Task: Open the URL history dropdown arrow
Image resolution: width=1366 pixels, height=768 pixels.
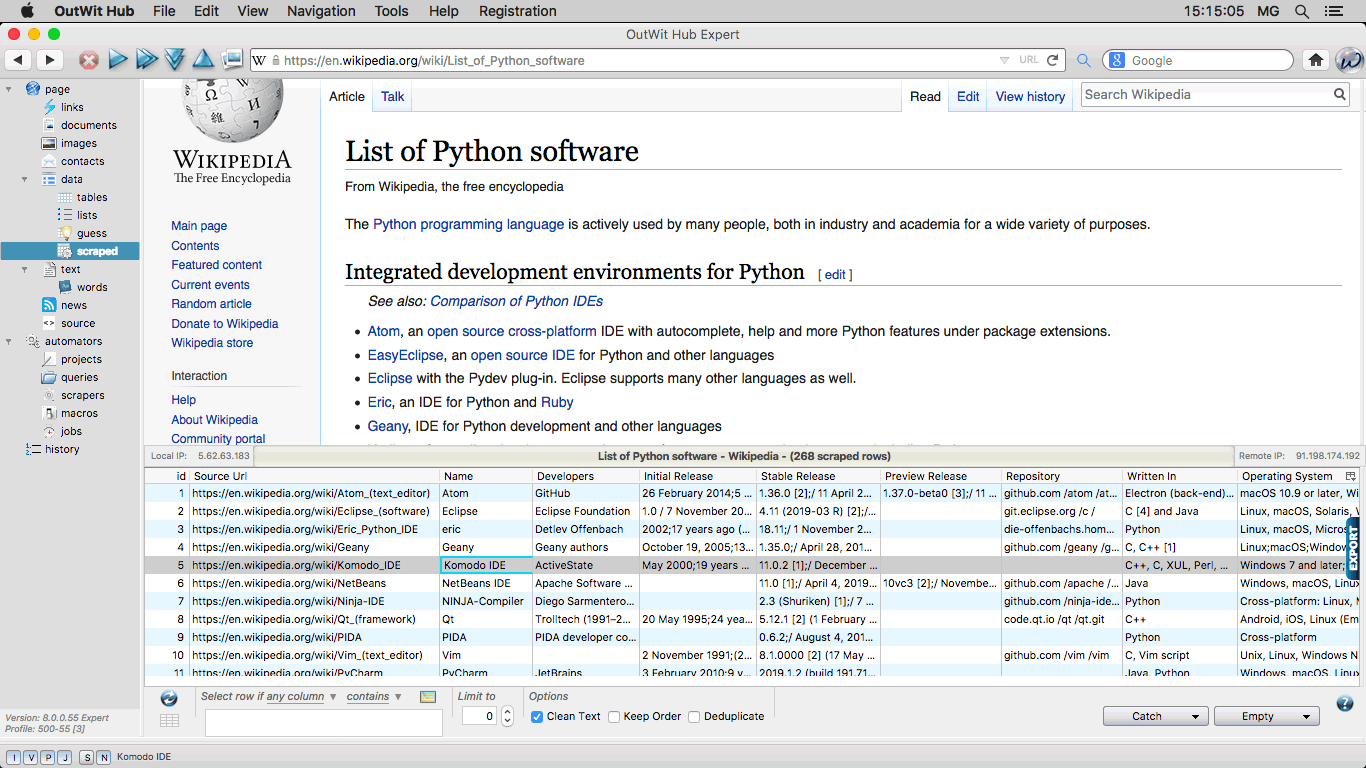Action: click(x=1004, y=60)
